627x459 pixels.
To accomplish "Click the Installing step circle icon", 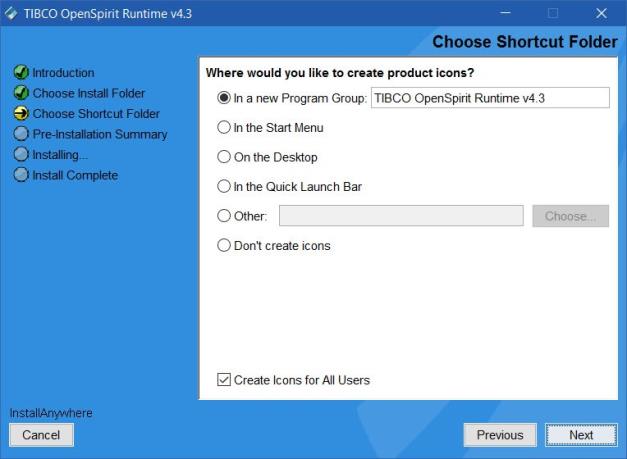I will 20,155.
